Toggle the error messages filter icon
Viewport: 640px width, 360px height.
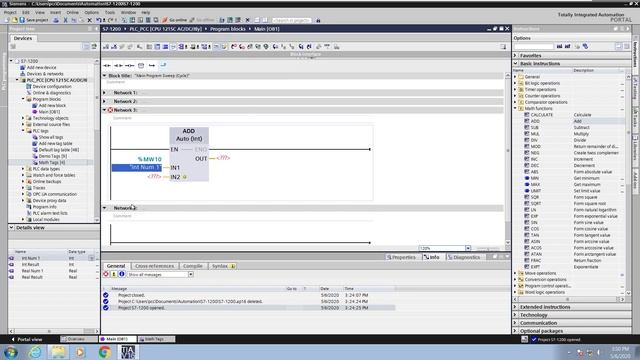[106, 275]
